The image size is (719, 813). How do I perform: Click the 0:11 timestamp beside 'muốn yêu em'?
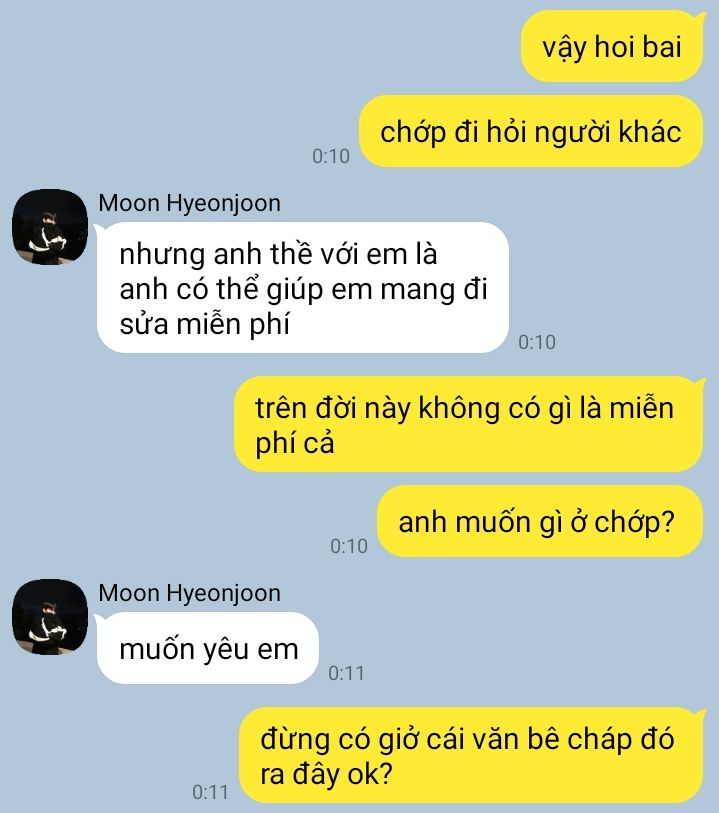[x=346, y=673]
